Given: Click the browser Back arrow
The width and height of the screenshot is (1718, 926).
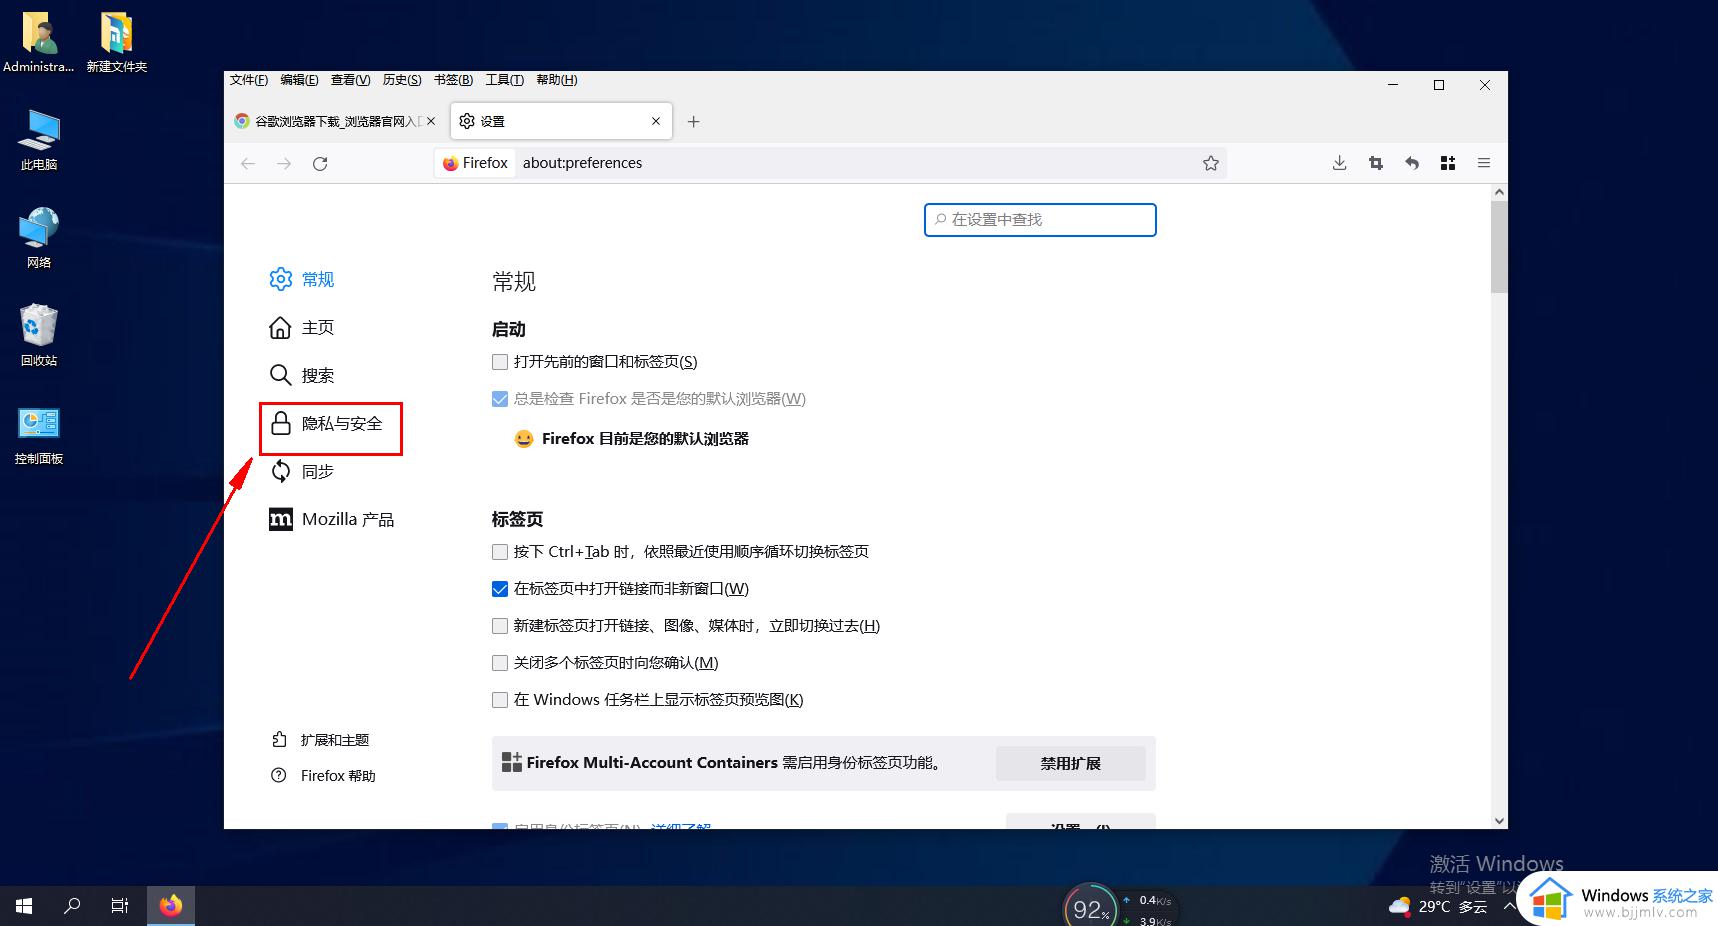Looking at the screenshot, I should [248, 163].
